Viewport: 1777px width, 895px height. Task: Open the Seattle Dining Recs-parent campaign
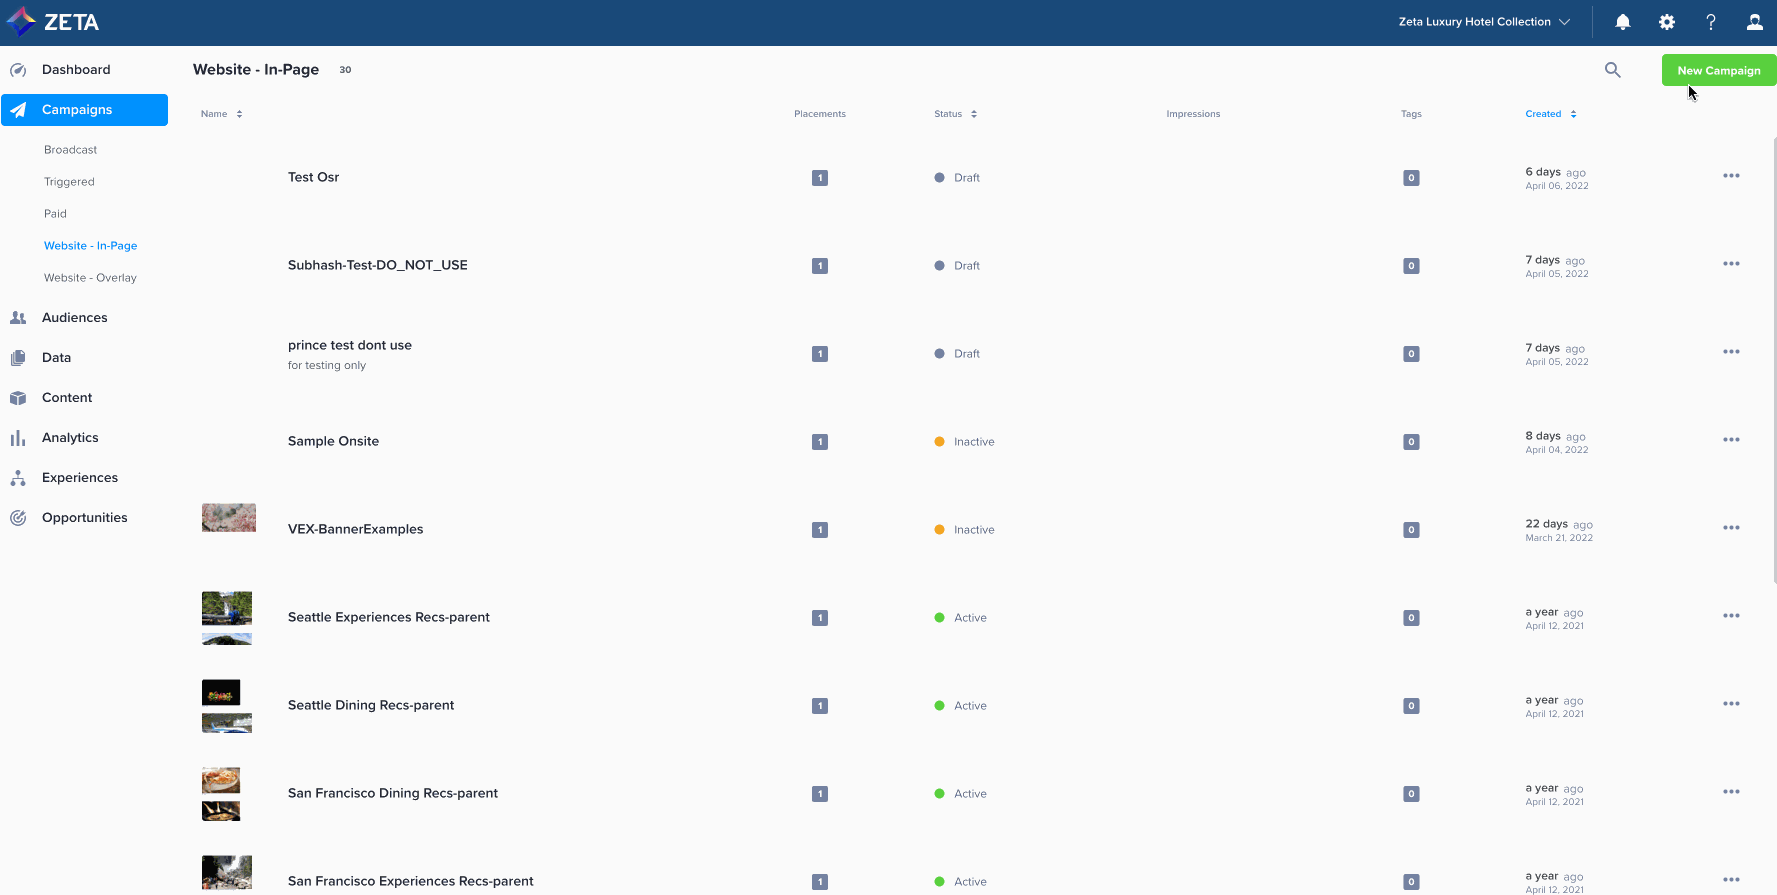371,705
